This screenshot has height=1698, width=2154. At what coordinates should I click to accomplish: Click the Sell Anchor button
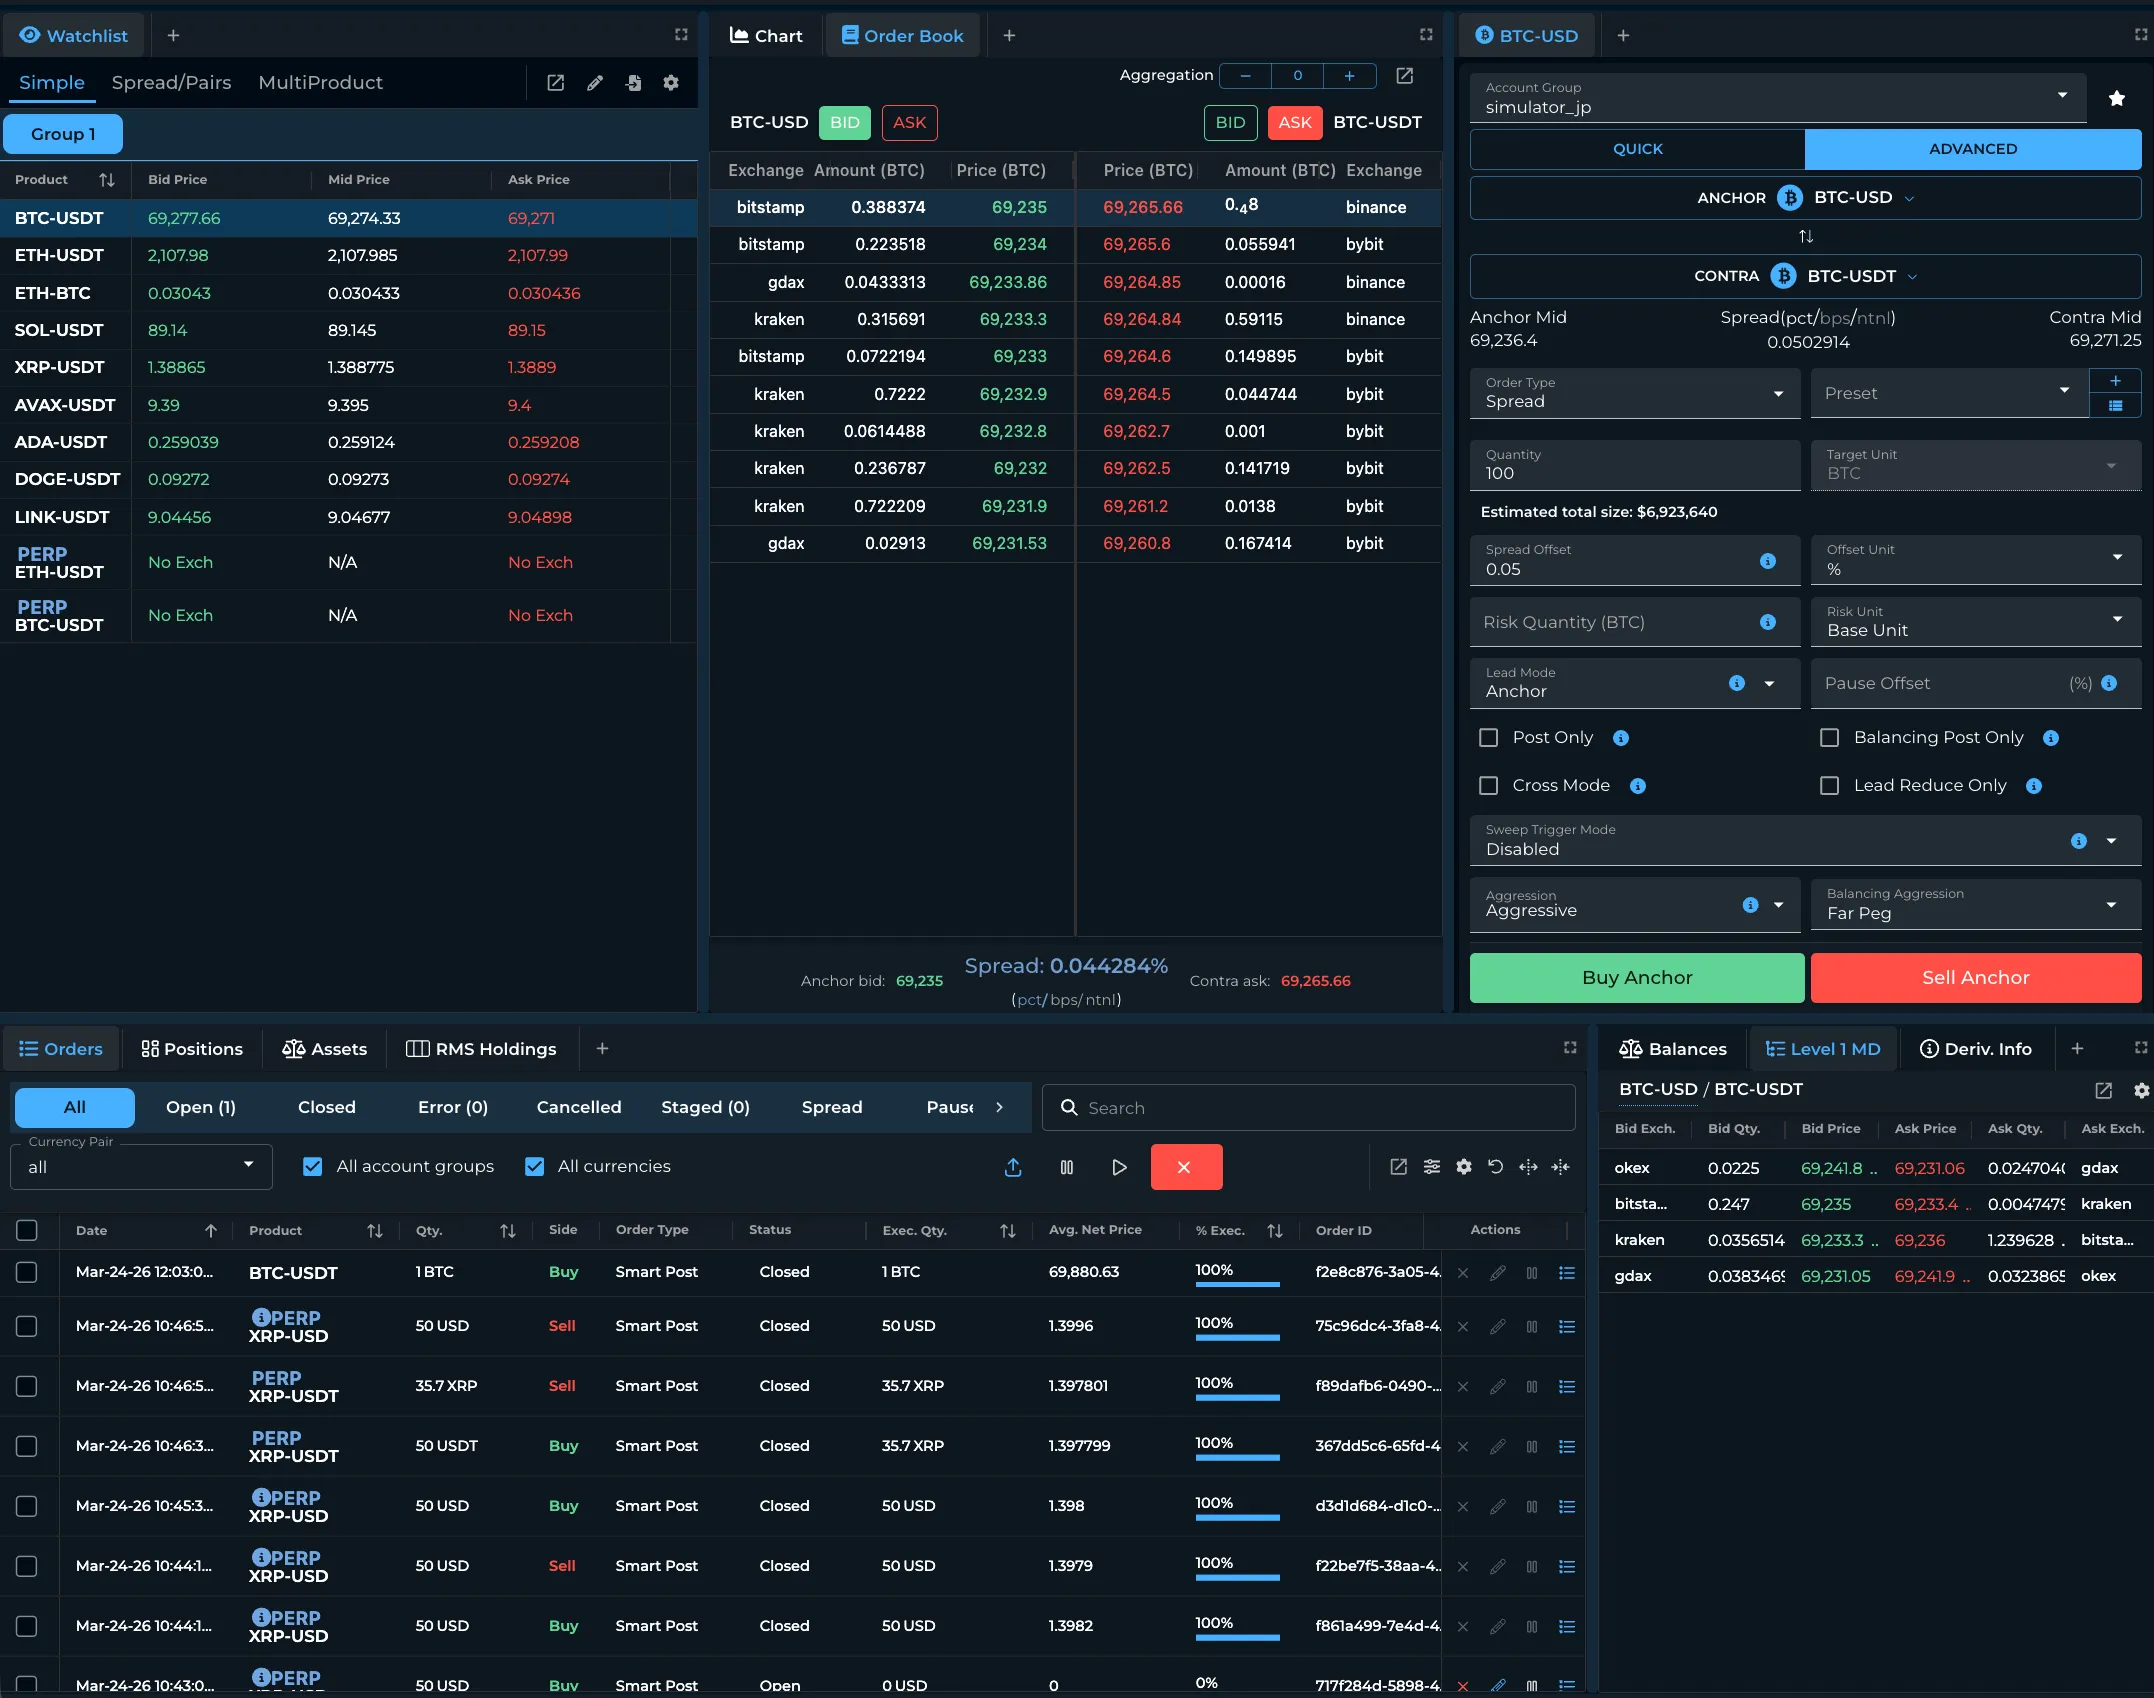pyautogui.click(x=1976, y=978)
